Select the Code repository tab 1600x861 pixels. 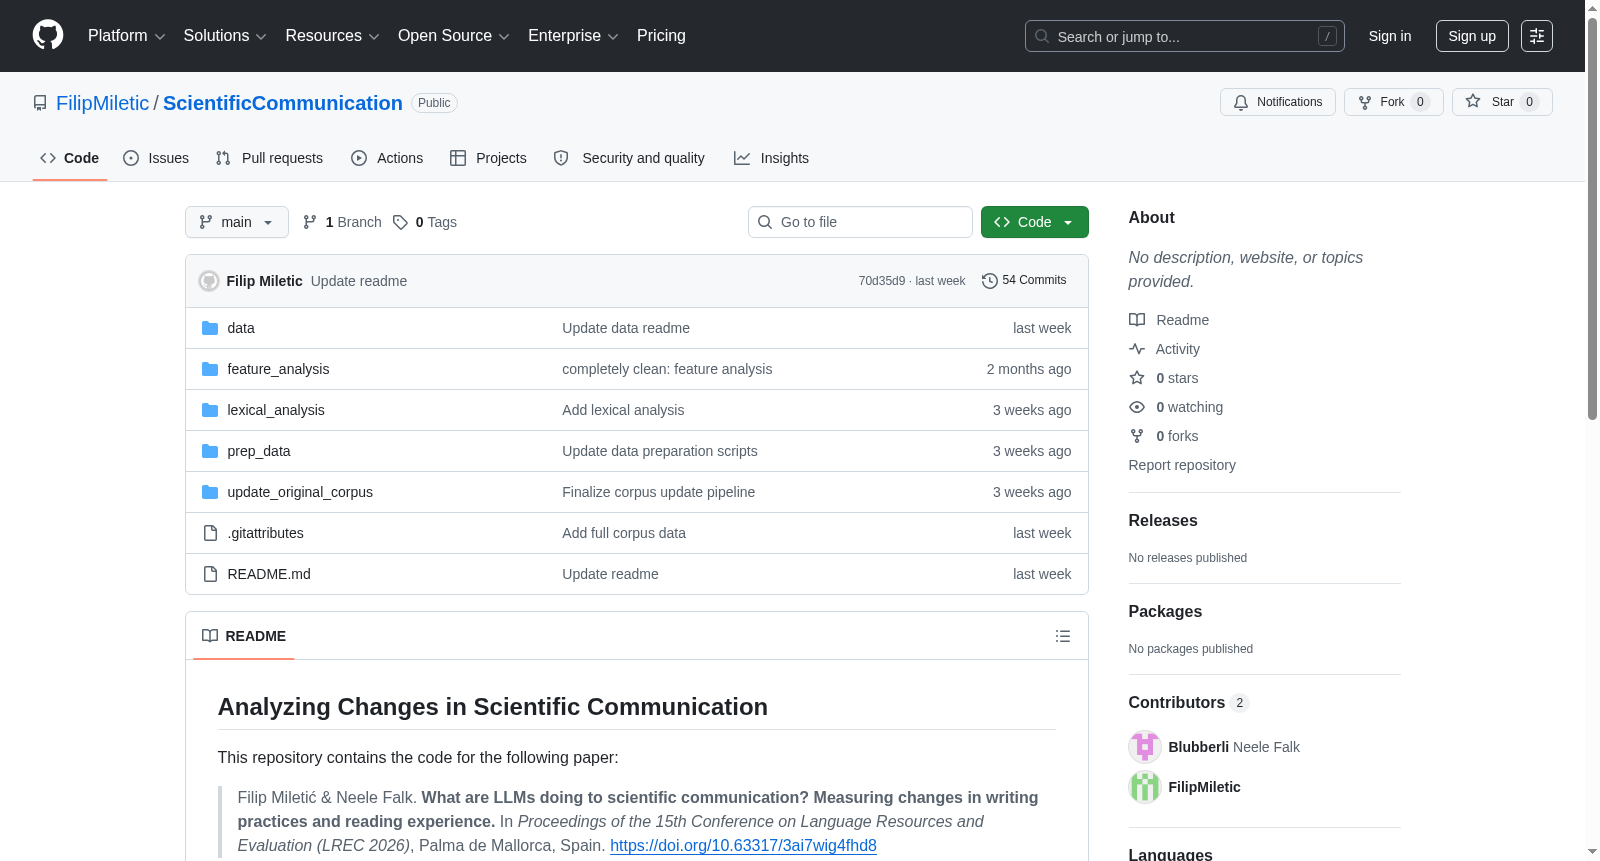pos(70,158)
